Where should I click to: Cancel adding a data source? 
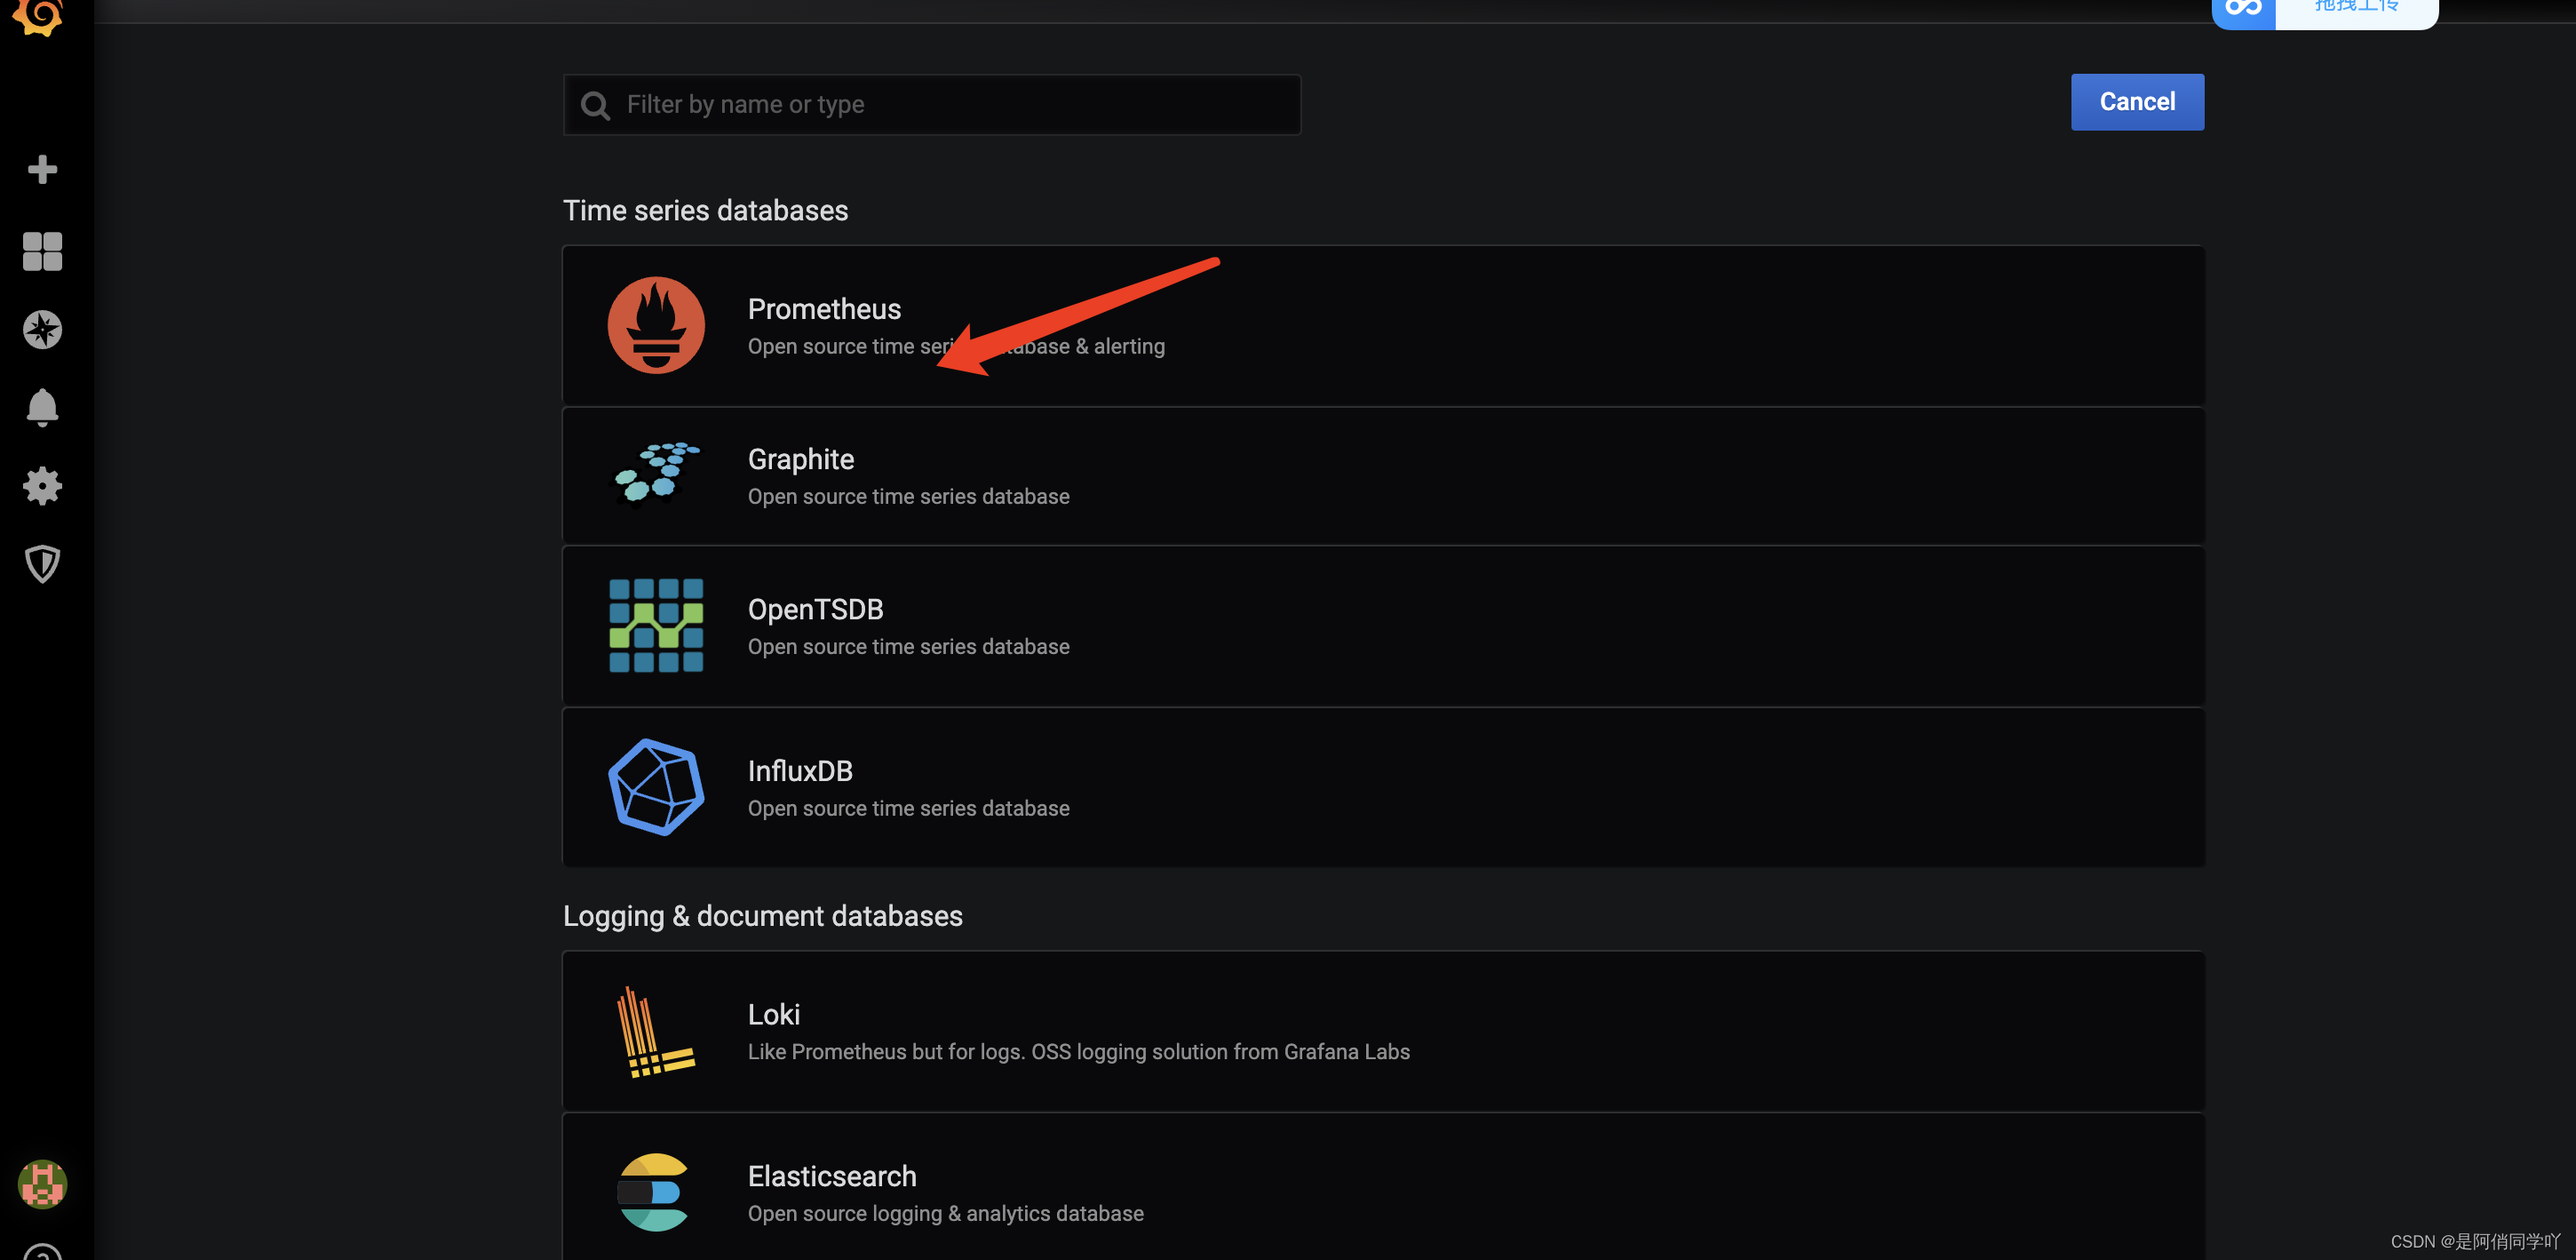coord(2137,102)
